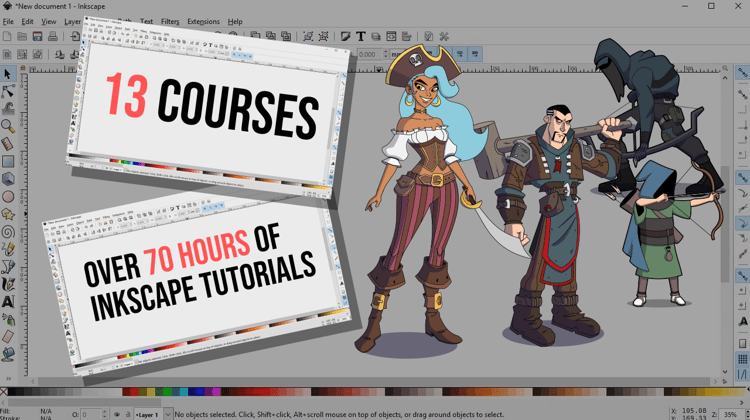Activate the Spray objects tool

point(8,320)
